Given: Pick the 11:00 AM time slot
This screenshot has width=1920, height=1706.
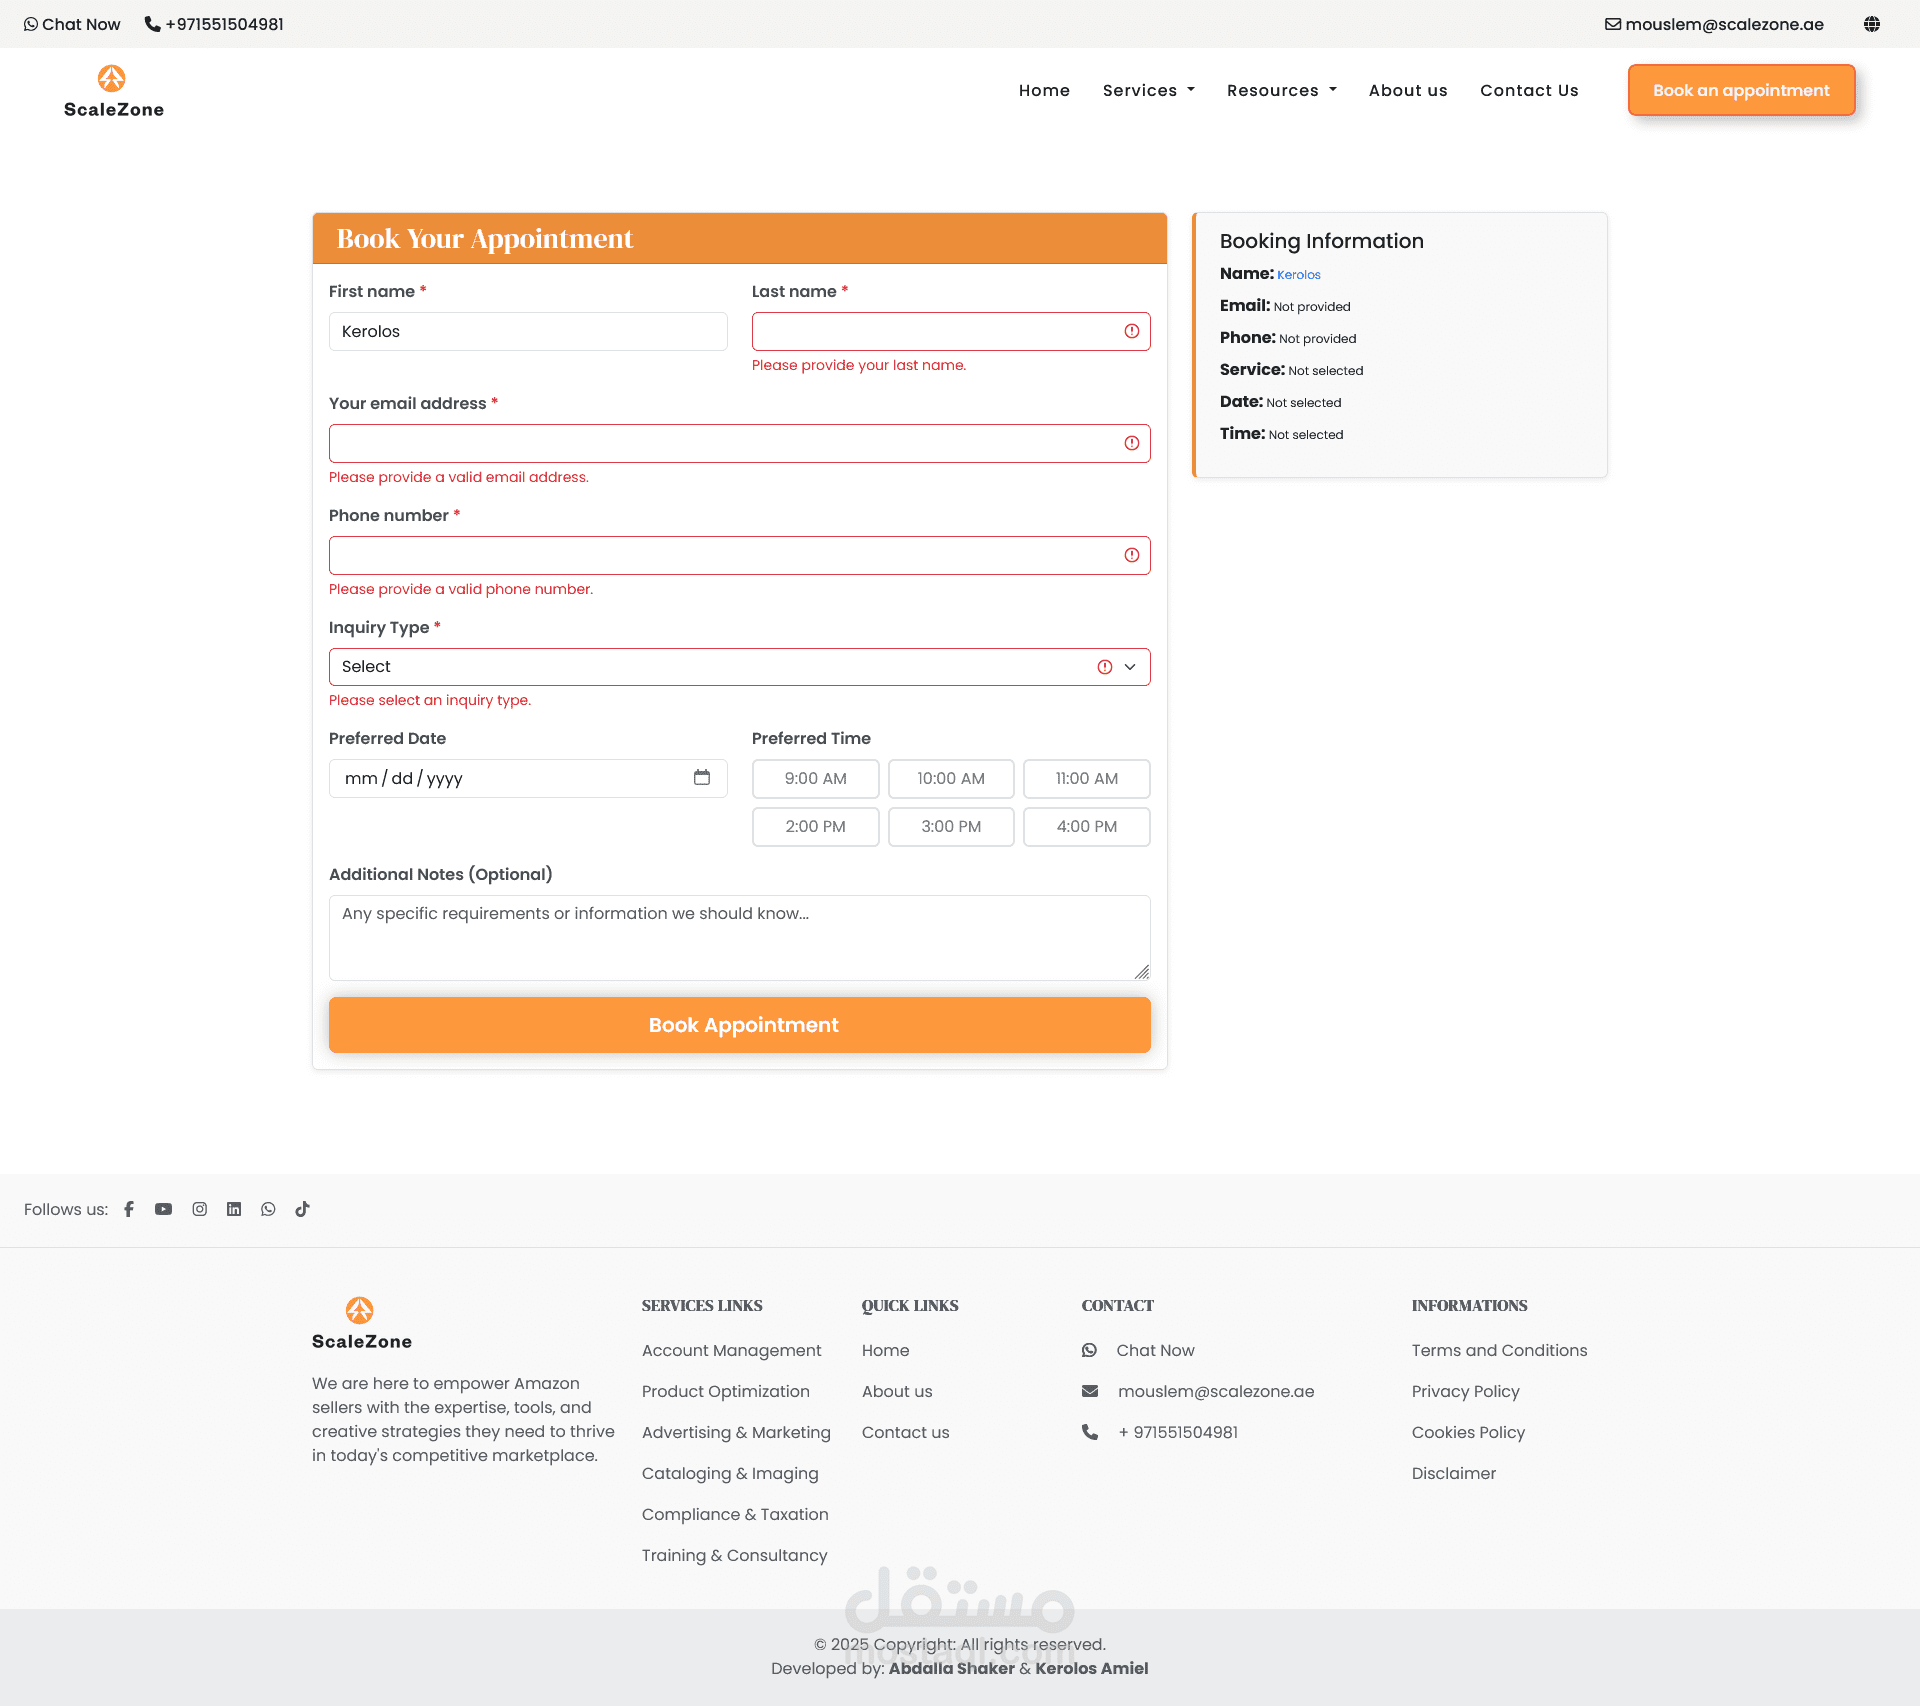Looking at the screenshot, I should tap(1086, 778).
